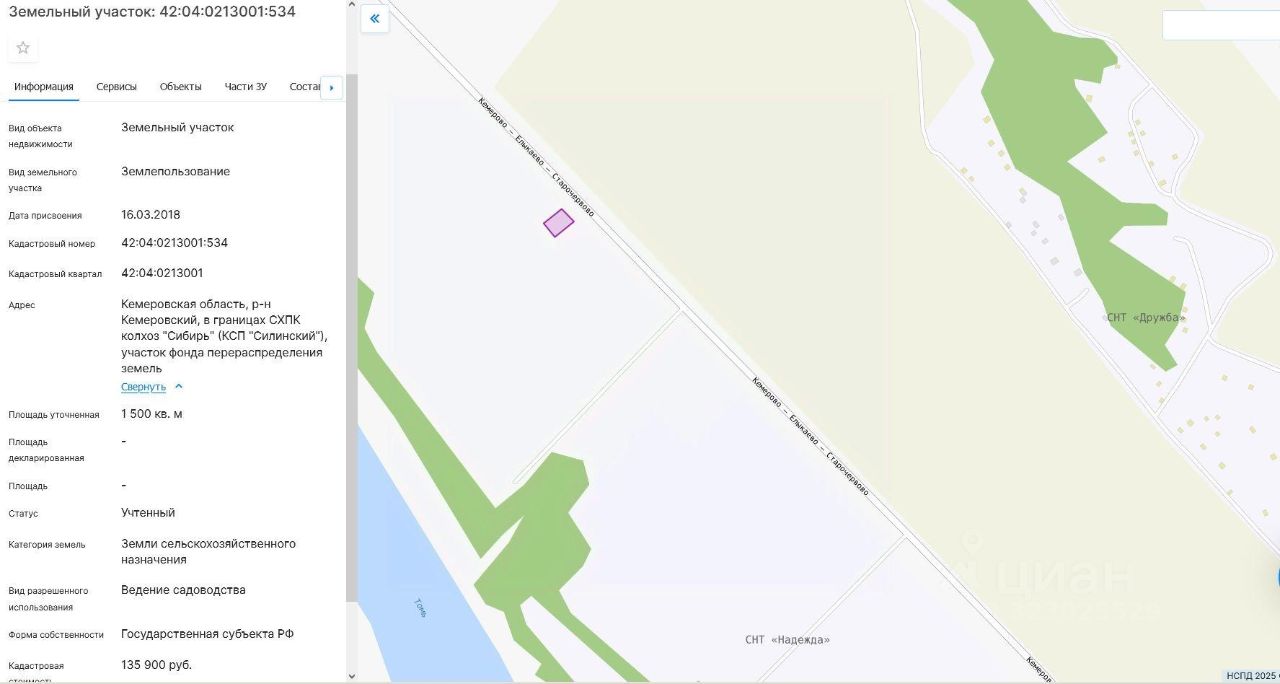Click the СНТ «Дружба» label on map
The height and width of the screenshot is (684, 1280).
coord(1146,318)
